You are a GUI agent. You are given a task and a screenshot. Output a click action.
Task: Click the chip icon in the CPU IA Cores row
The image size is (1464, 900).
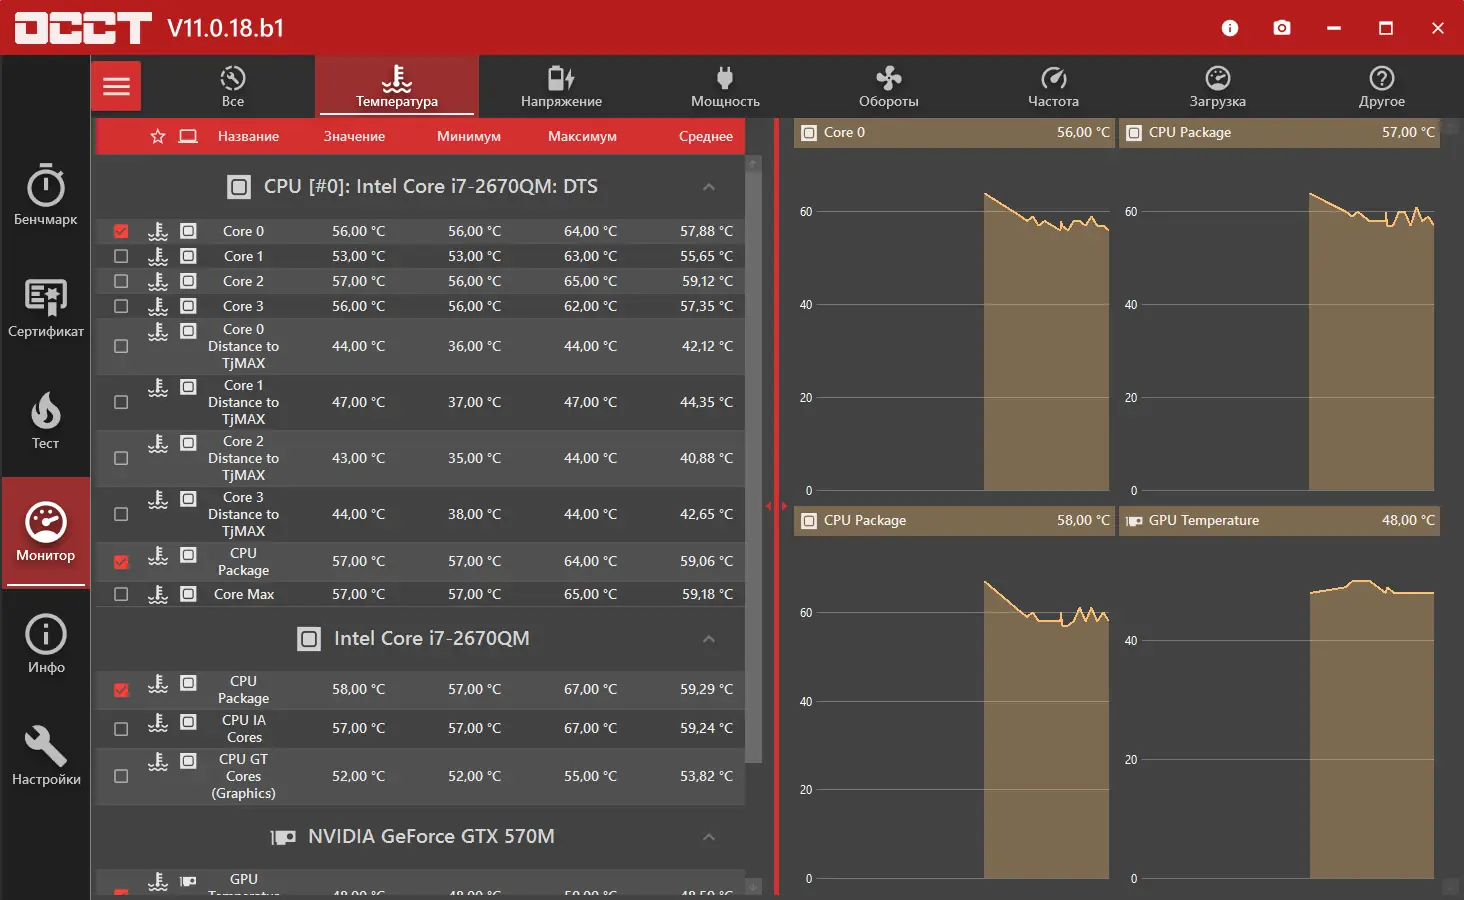coord(188,722)
